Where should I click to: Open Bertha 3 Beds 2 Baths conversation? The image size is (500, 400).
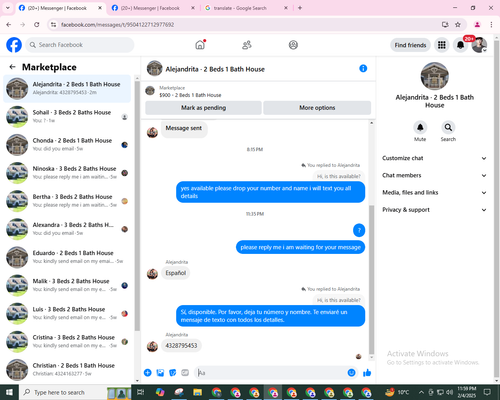(67, 201)
